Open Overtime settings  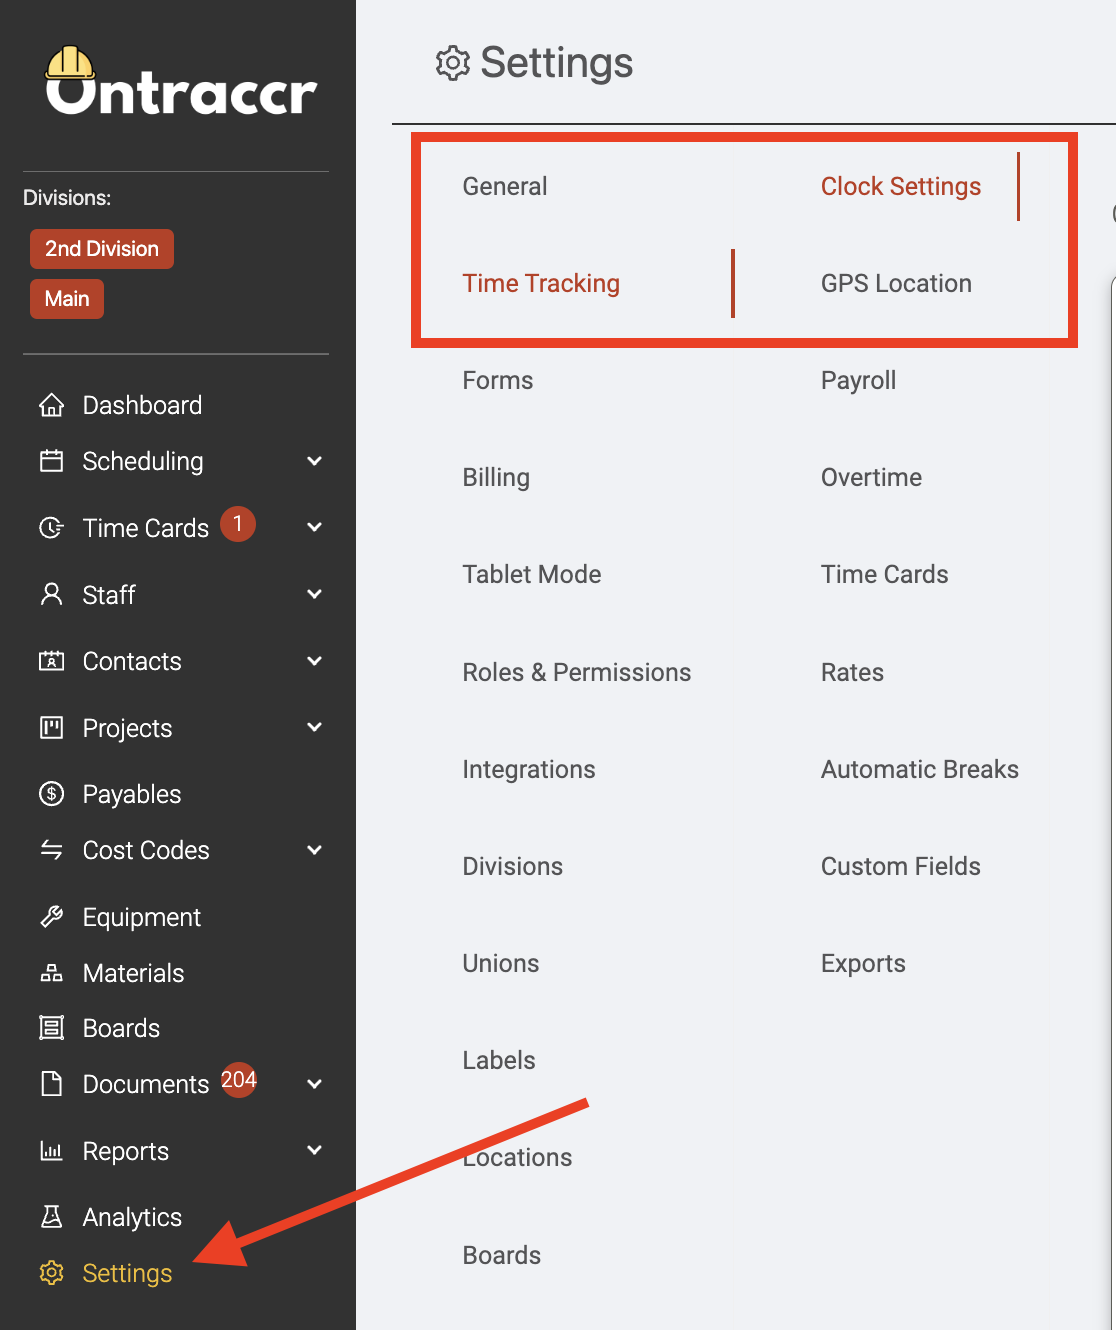pos(871,477)
